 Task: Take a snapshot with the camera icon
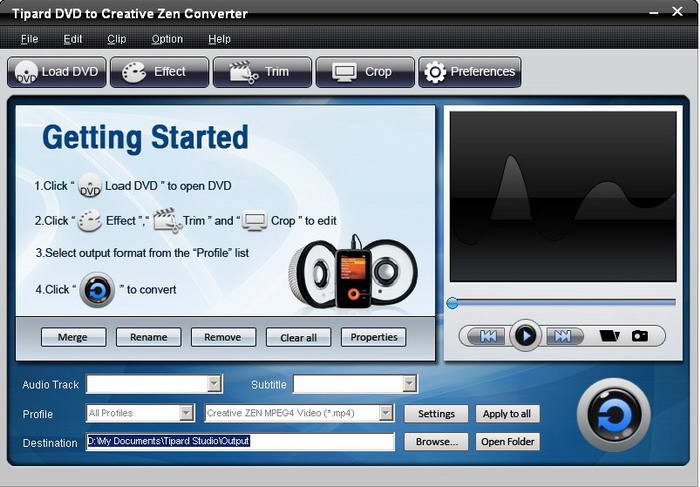[640, 336]
